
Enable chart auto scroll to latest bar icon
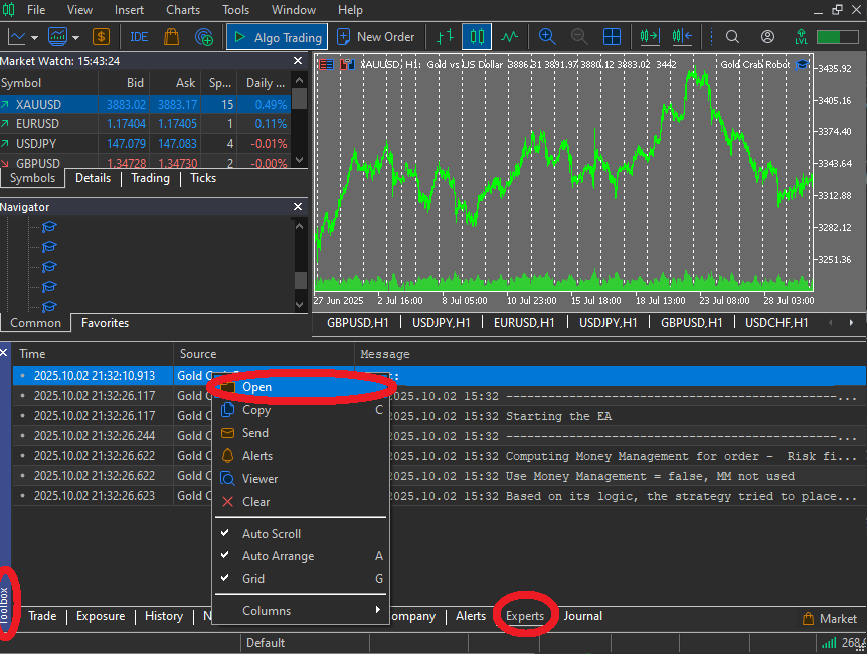648,37
